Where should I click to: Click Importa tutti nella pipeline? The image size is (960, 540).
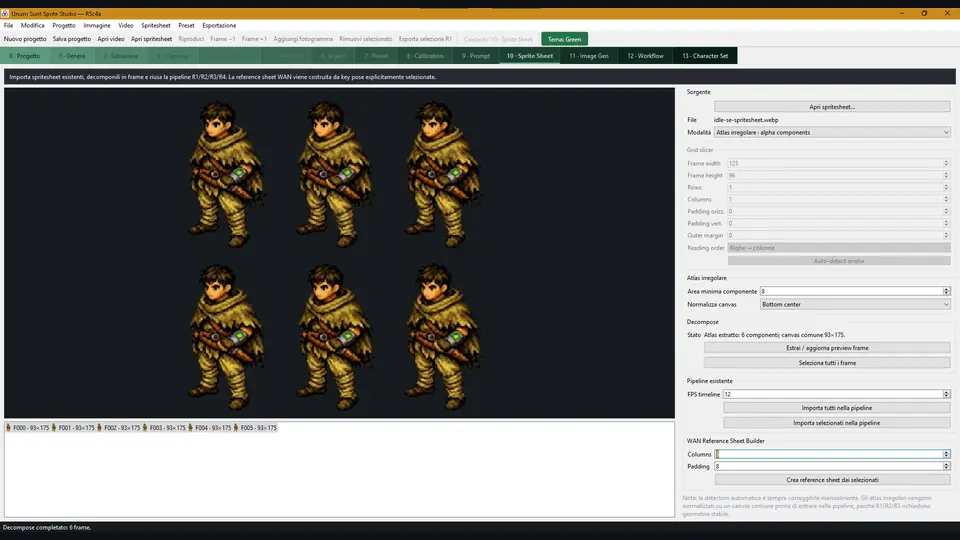coord(836,408)
